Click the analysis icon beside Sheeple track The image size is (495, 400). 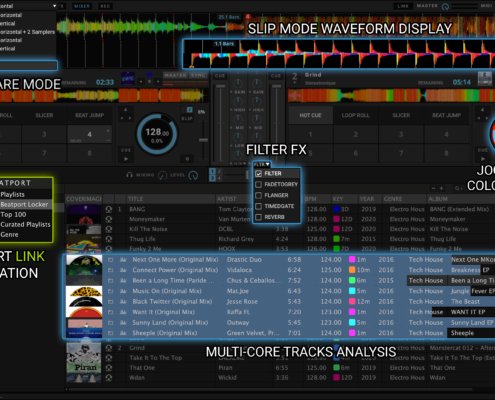pos(123,333)
